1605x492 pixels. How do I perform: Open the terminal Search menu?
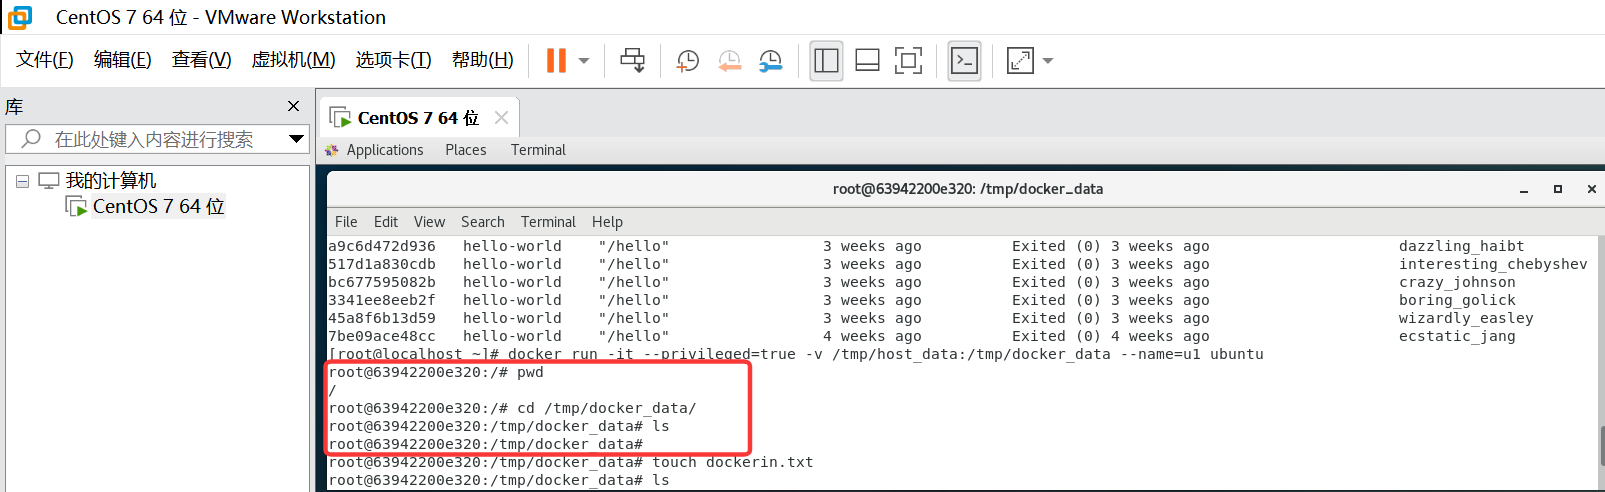[x=483, y=222]
